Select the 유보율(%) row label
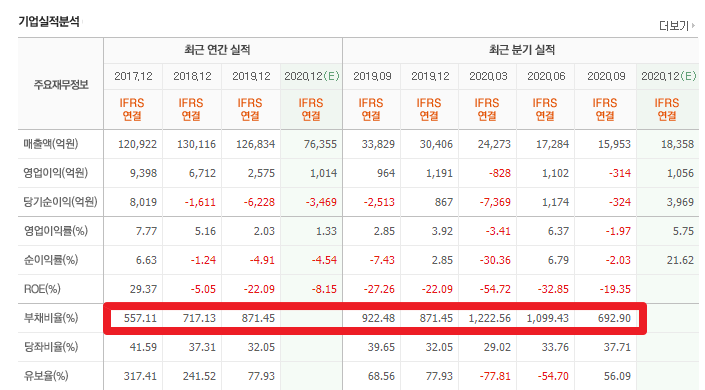The width and height of the screenshot is (705, 390). coord(46,376)
